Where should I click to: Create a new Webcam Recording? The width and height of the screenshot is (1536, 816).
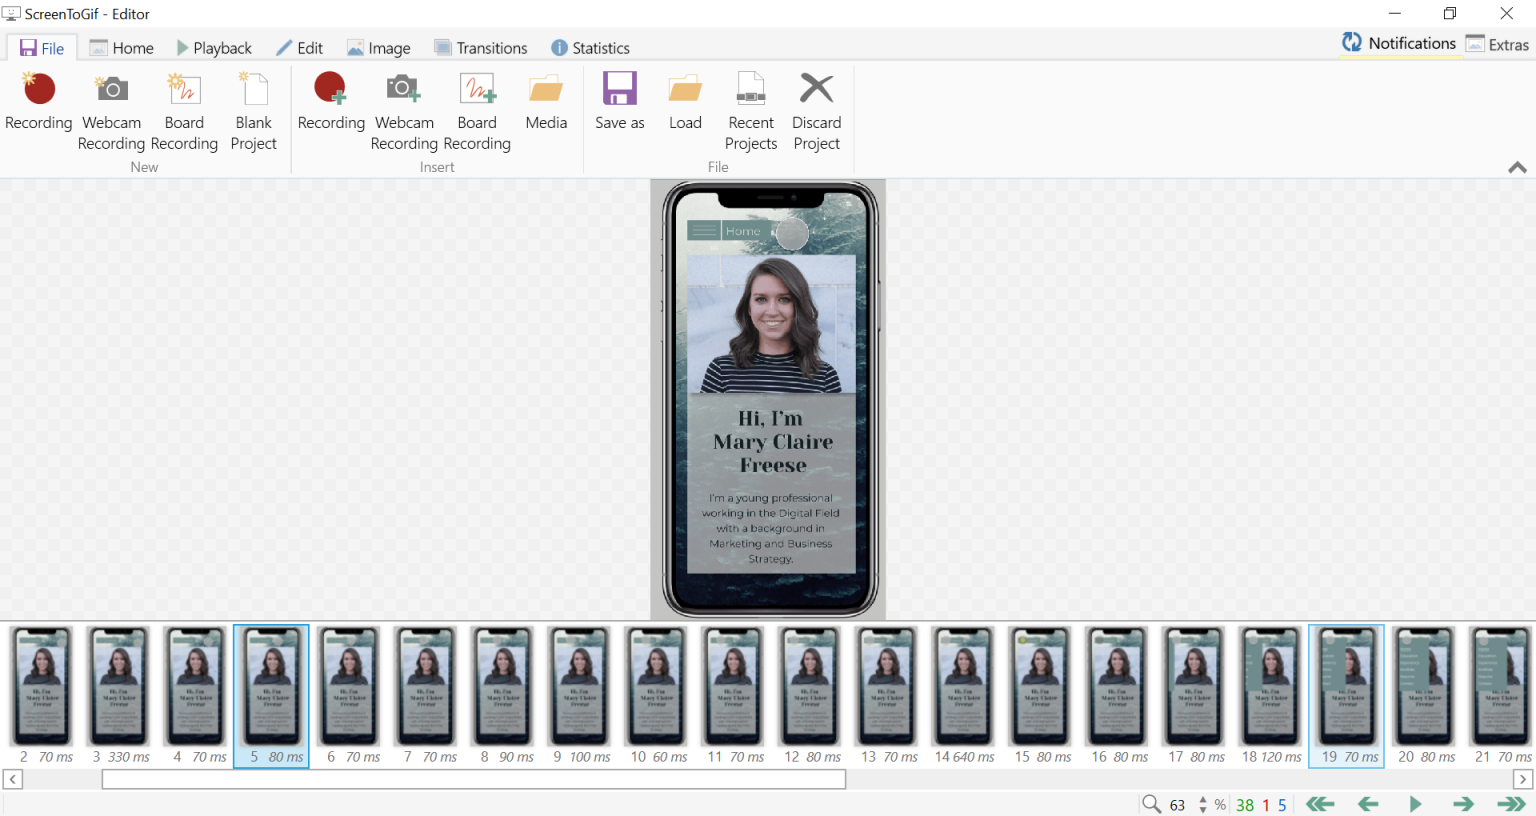pos(111,110)
